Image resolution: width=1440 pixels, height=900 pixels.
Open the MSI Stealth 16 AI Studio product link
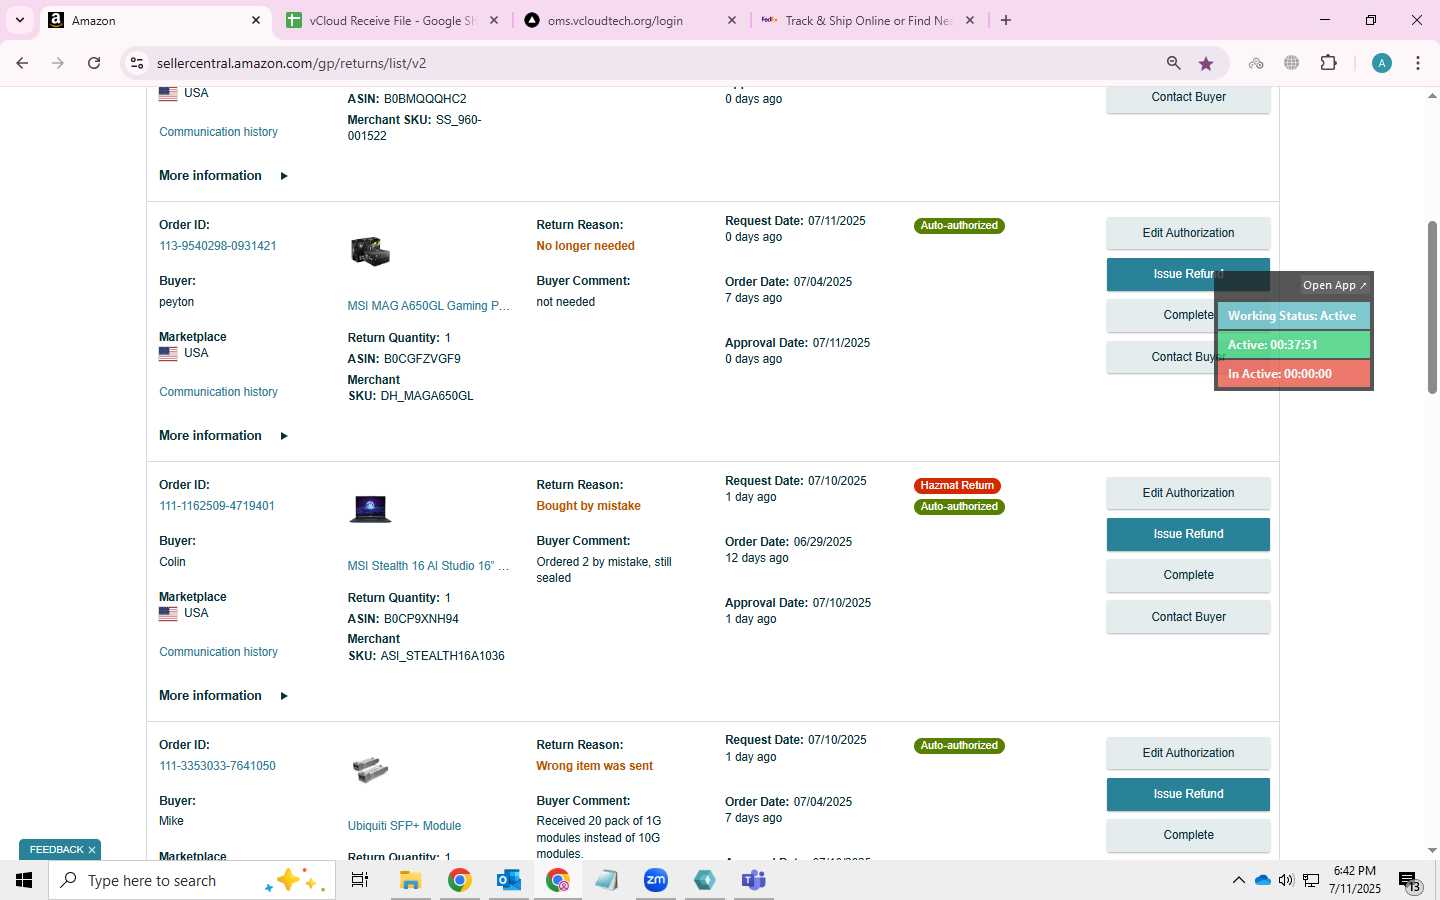[x=429, y=566]
